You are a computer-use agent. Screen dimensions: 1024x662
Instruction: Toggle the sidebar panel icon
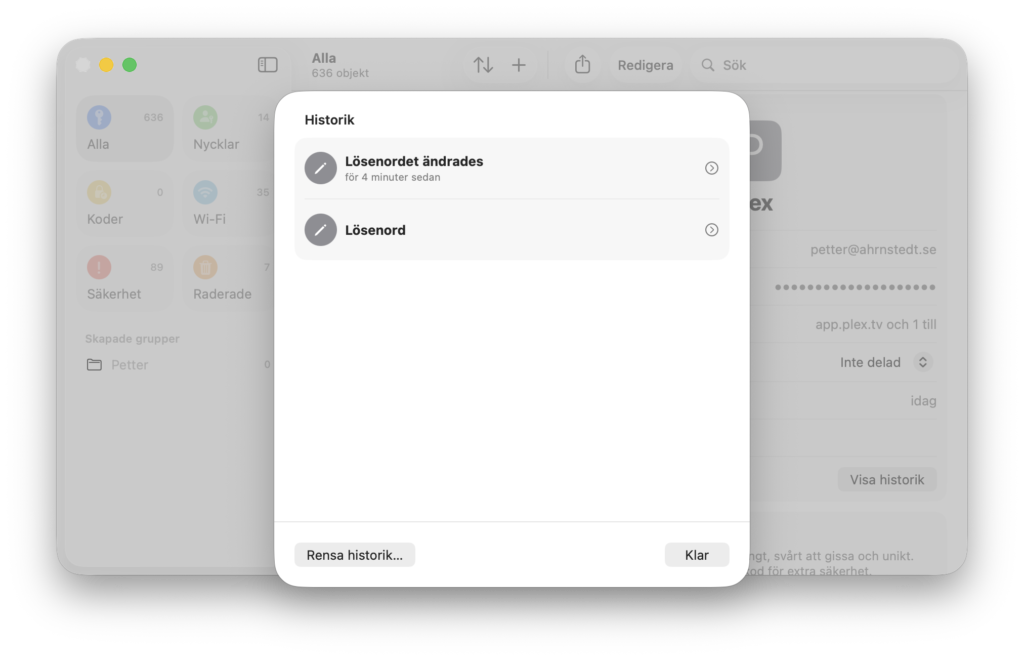[x=267, y=65]
